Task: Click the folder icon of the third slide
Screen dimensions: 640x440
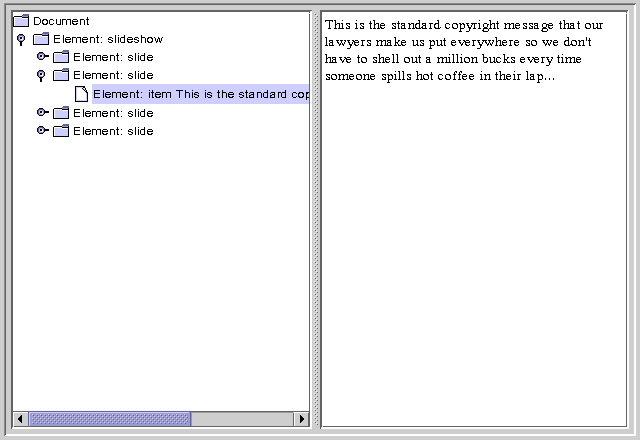Action: (x=61, y=113)
